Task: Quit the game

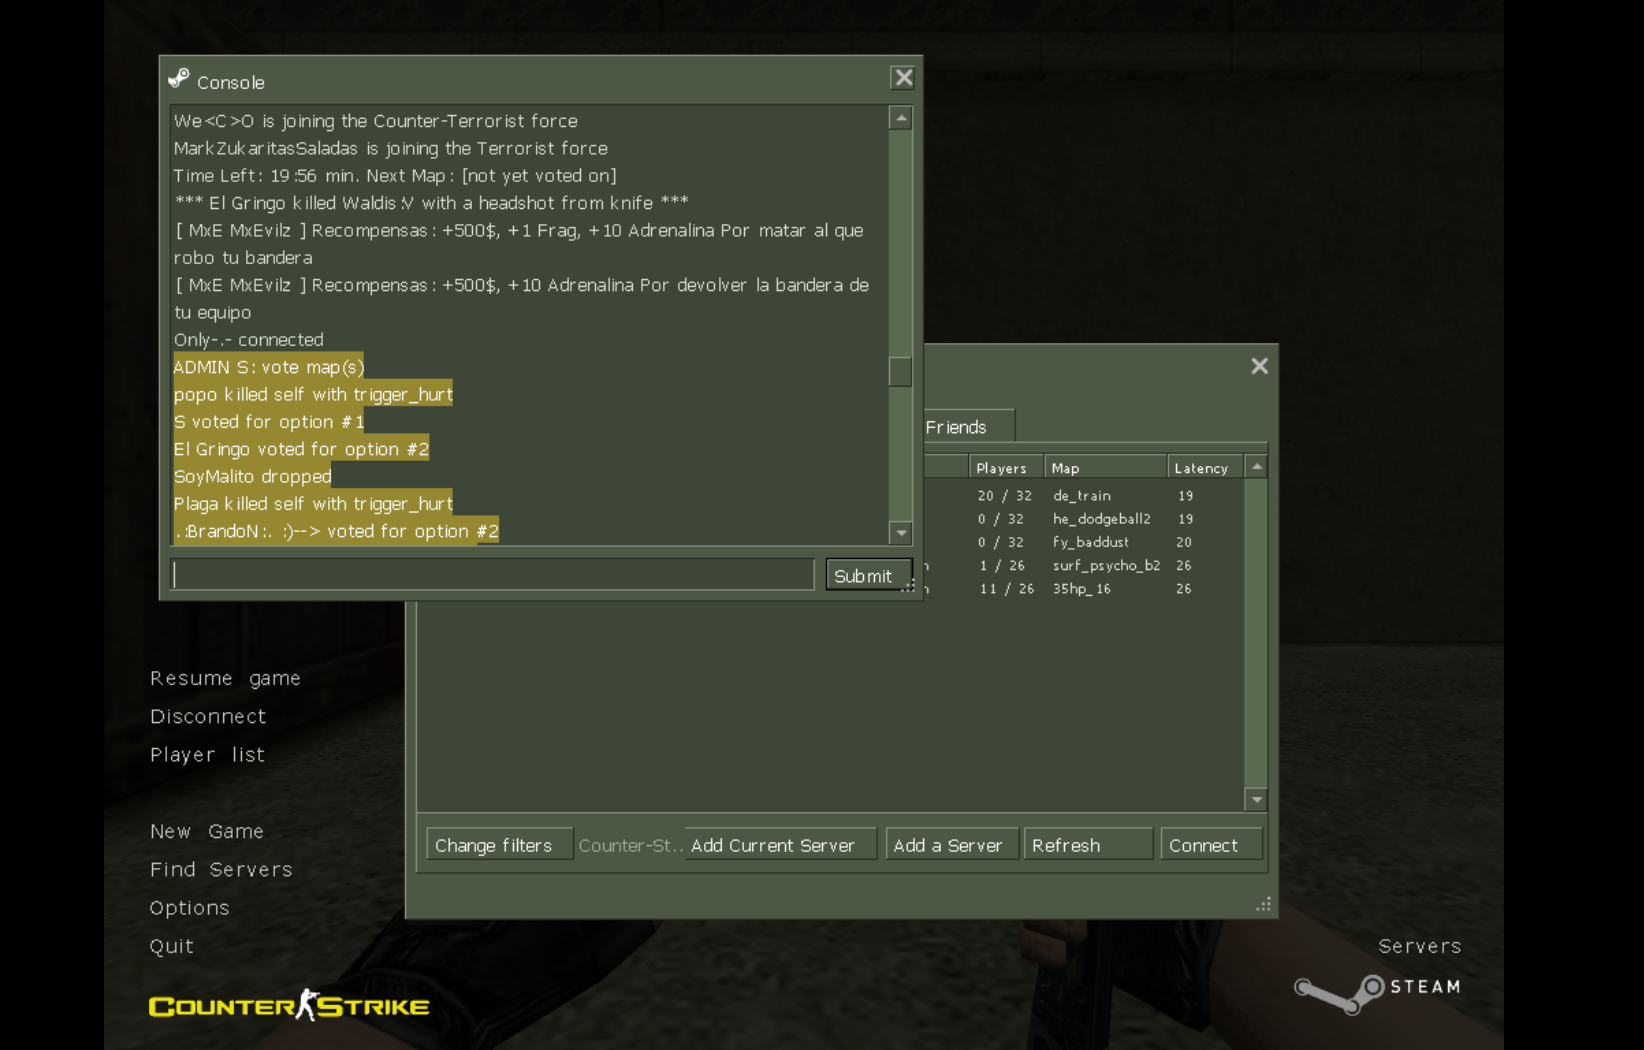Action: coord(171,946)
